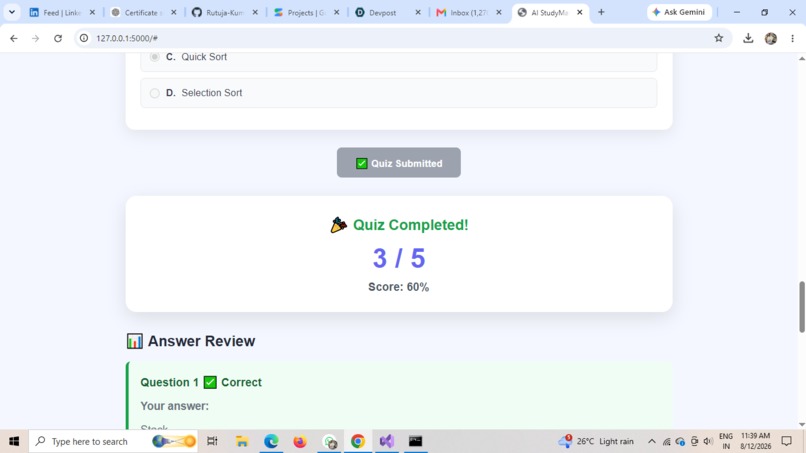Screen dimensions: 806x453
Task: Minimize the browser window
Action: pyautogui.click(x=737, y=12)
